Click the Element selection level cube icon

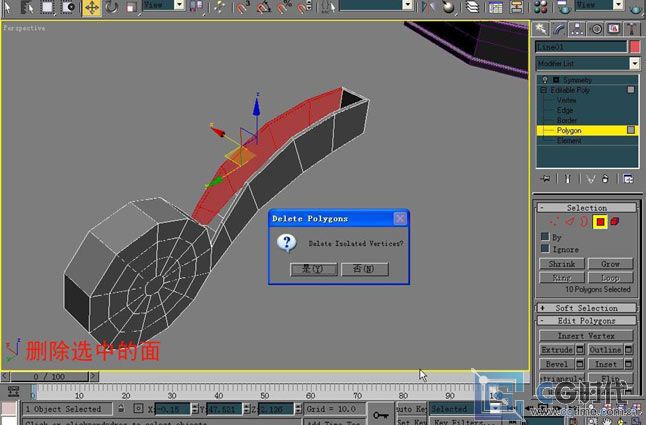(615, 222)
